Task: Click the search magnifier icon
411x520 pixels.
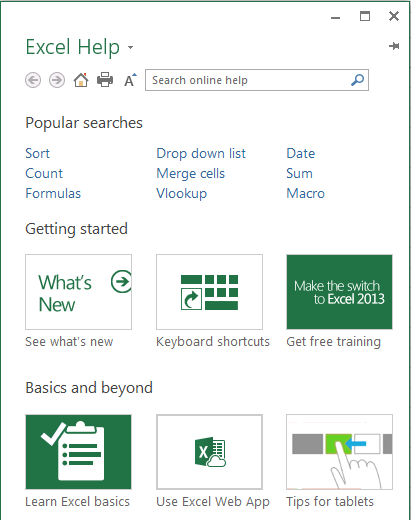Action: 357,80
